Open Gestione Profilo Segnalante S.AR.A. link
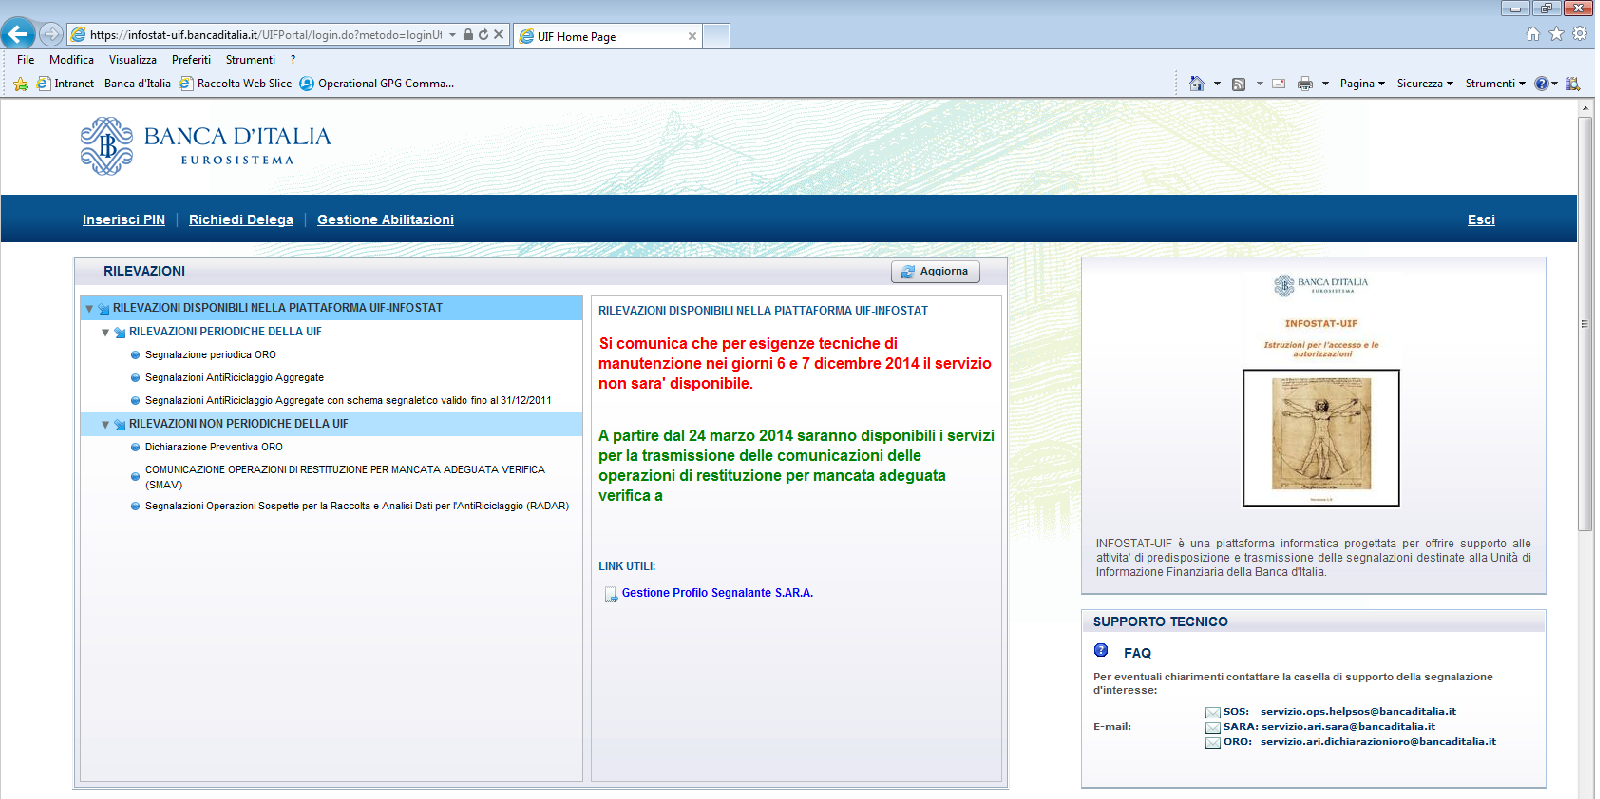Screen dimensions: 1600x799 point(717,593)
